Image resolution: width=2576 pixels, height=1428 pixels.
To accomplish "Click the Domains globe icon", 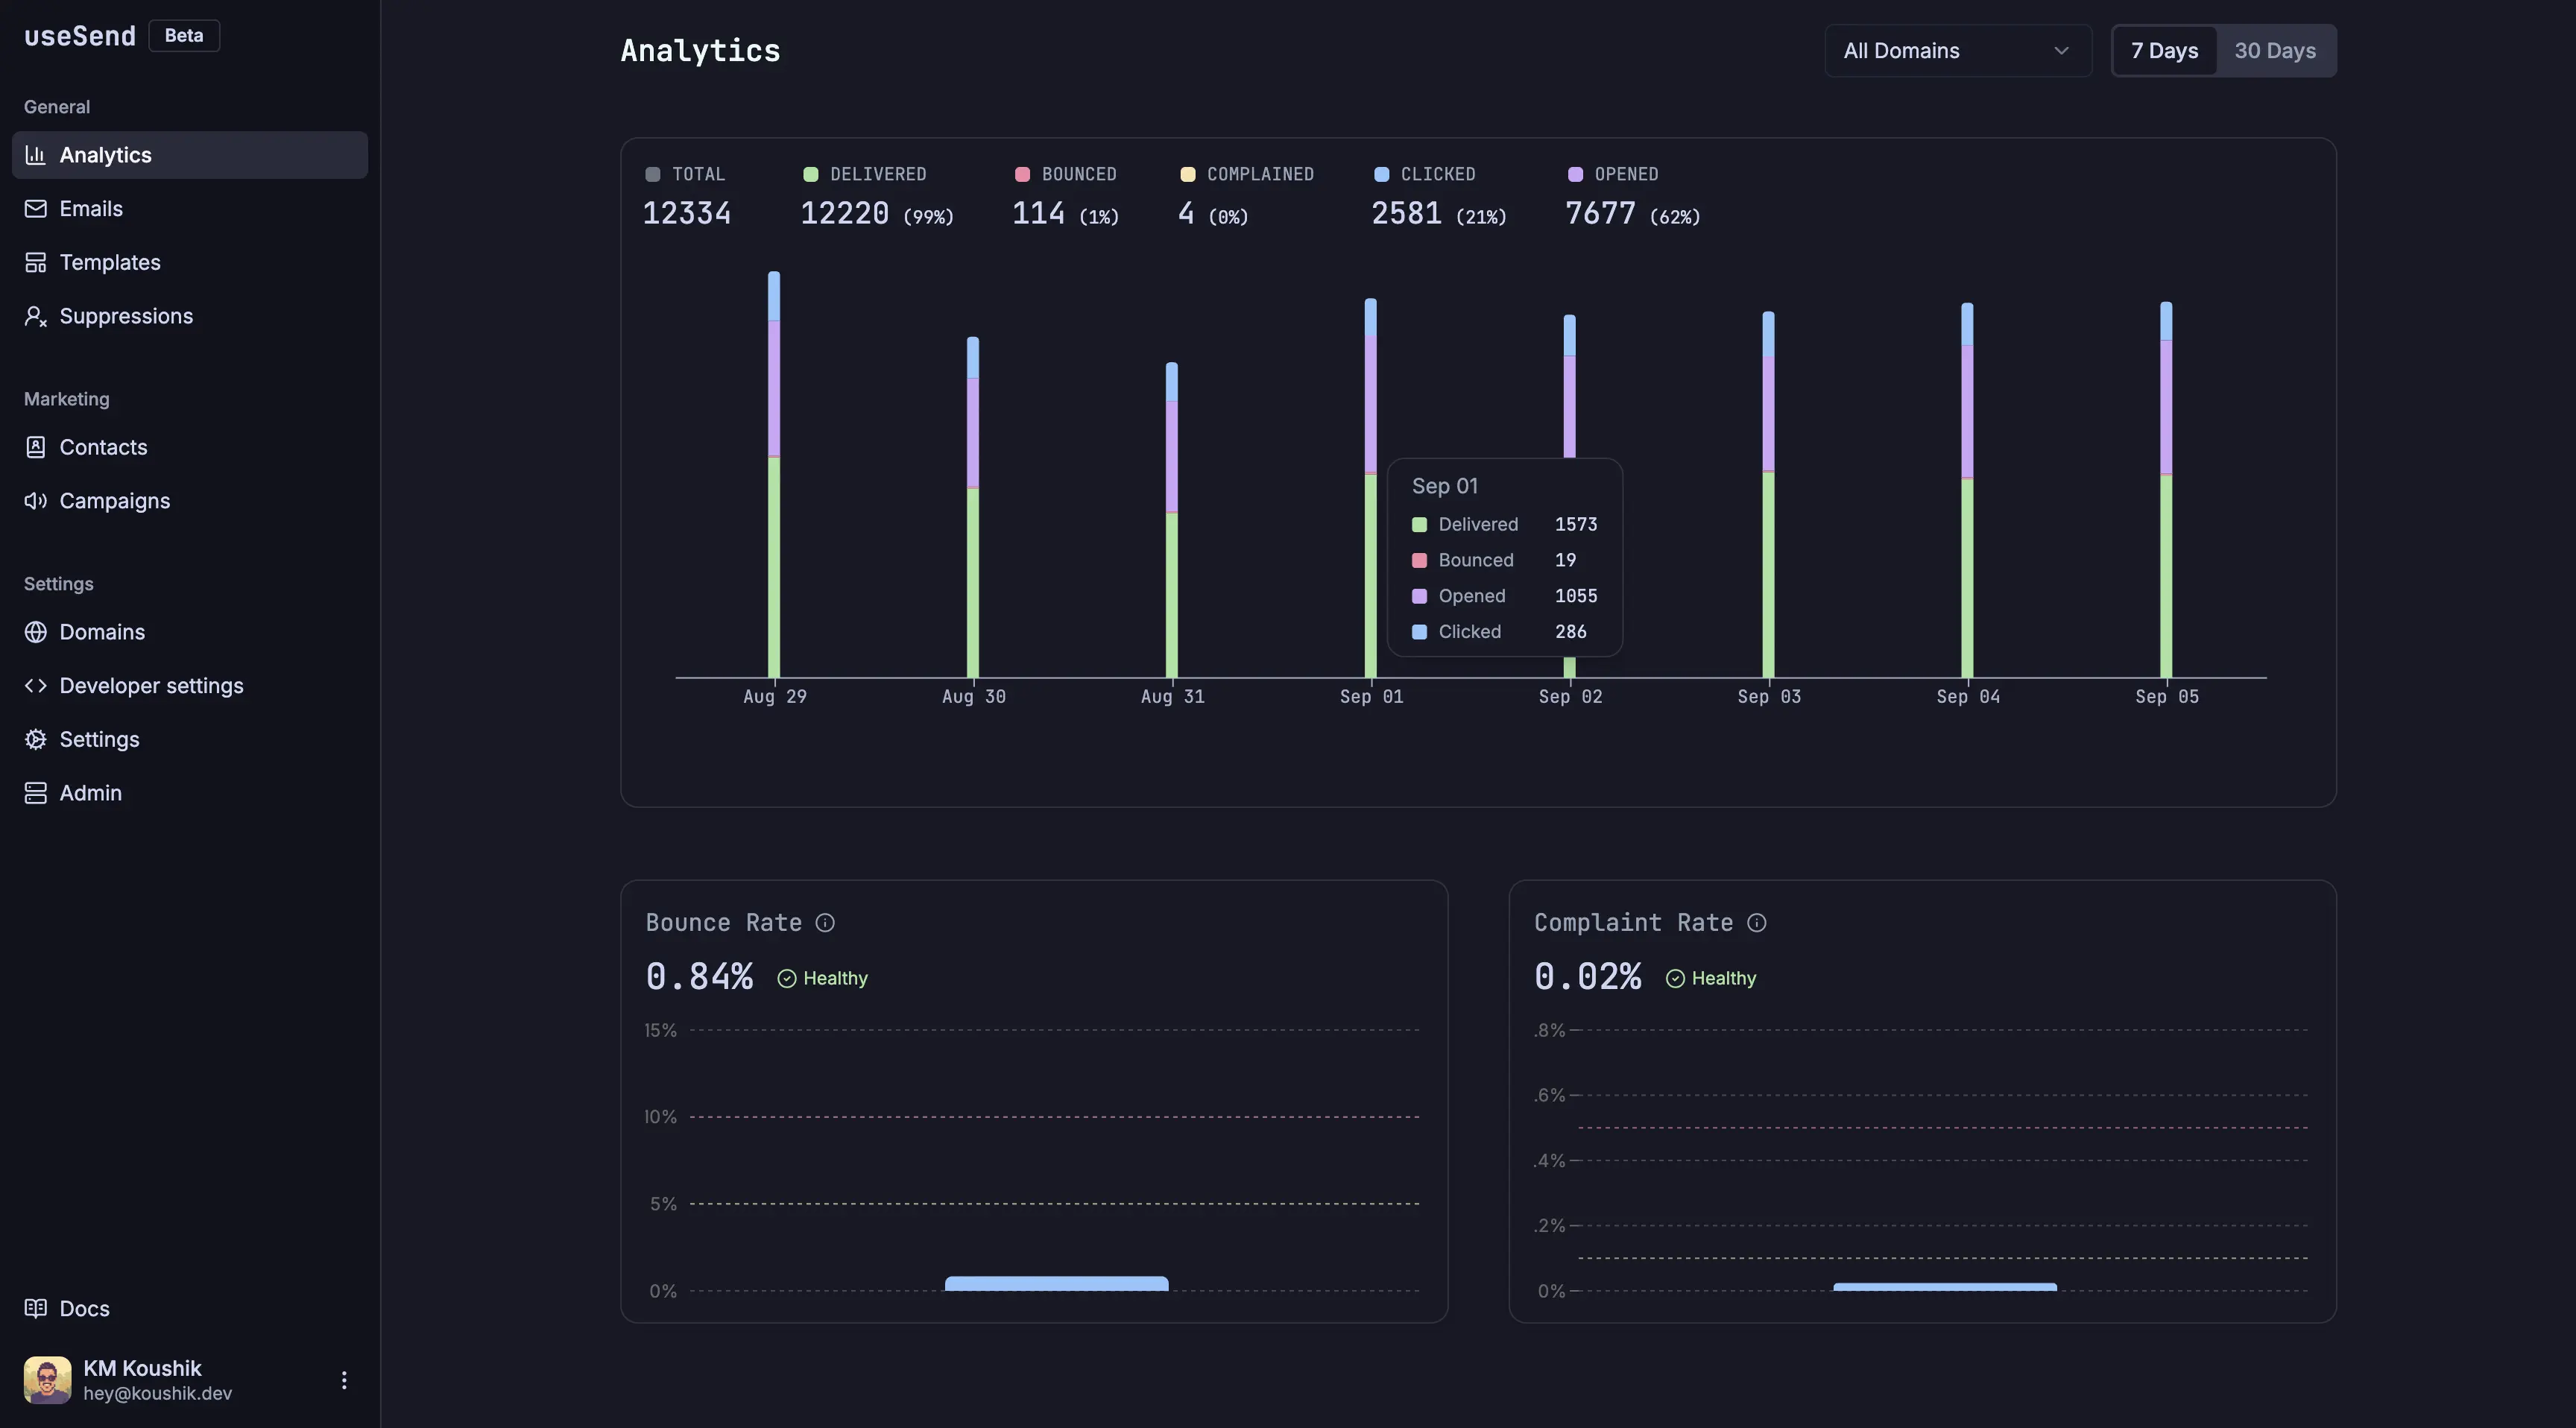I will tap(35, 632).
